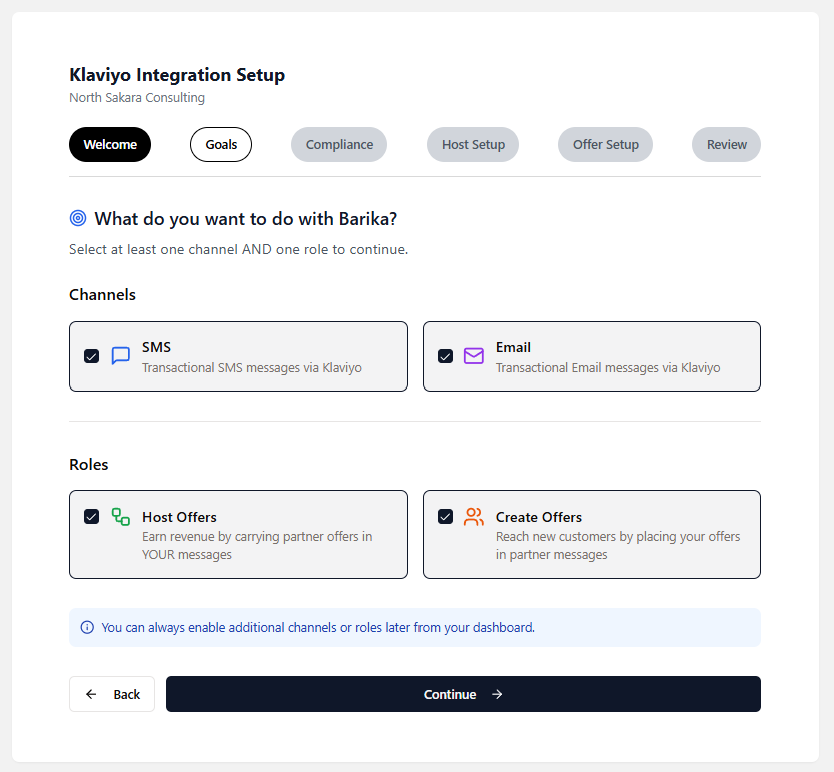Click the Email envelope icon
This screenshot has width=834, height=772.
(474, 356)
